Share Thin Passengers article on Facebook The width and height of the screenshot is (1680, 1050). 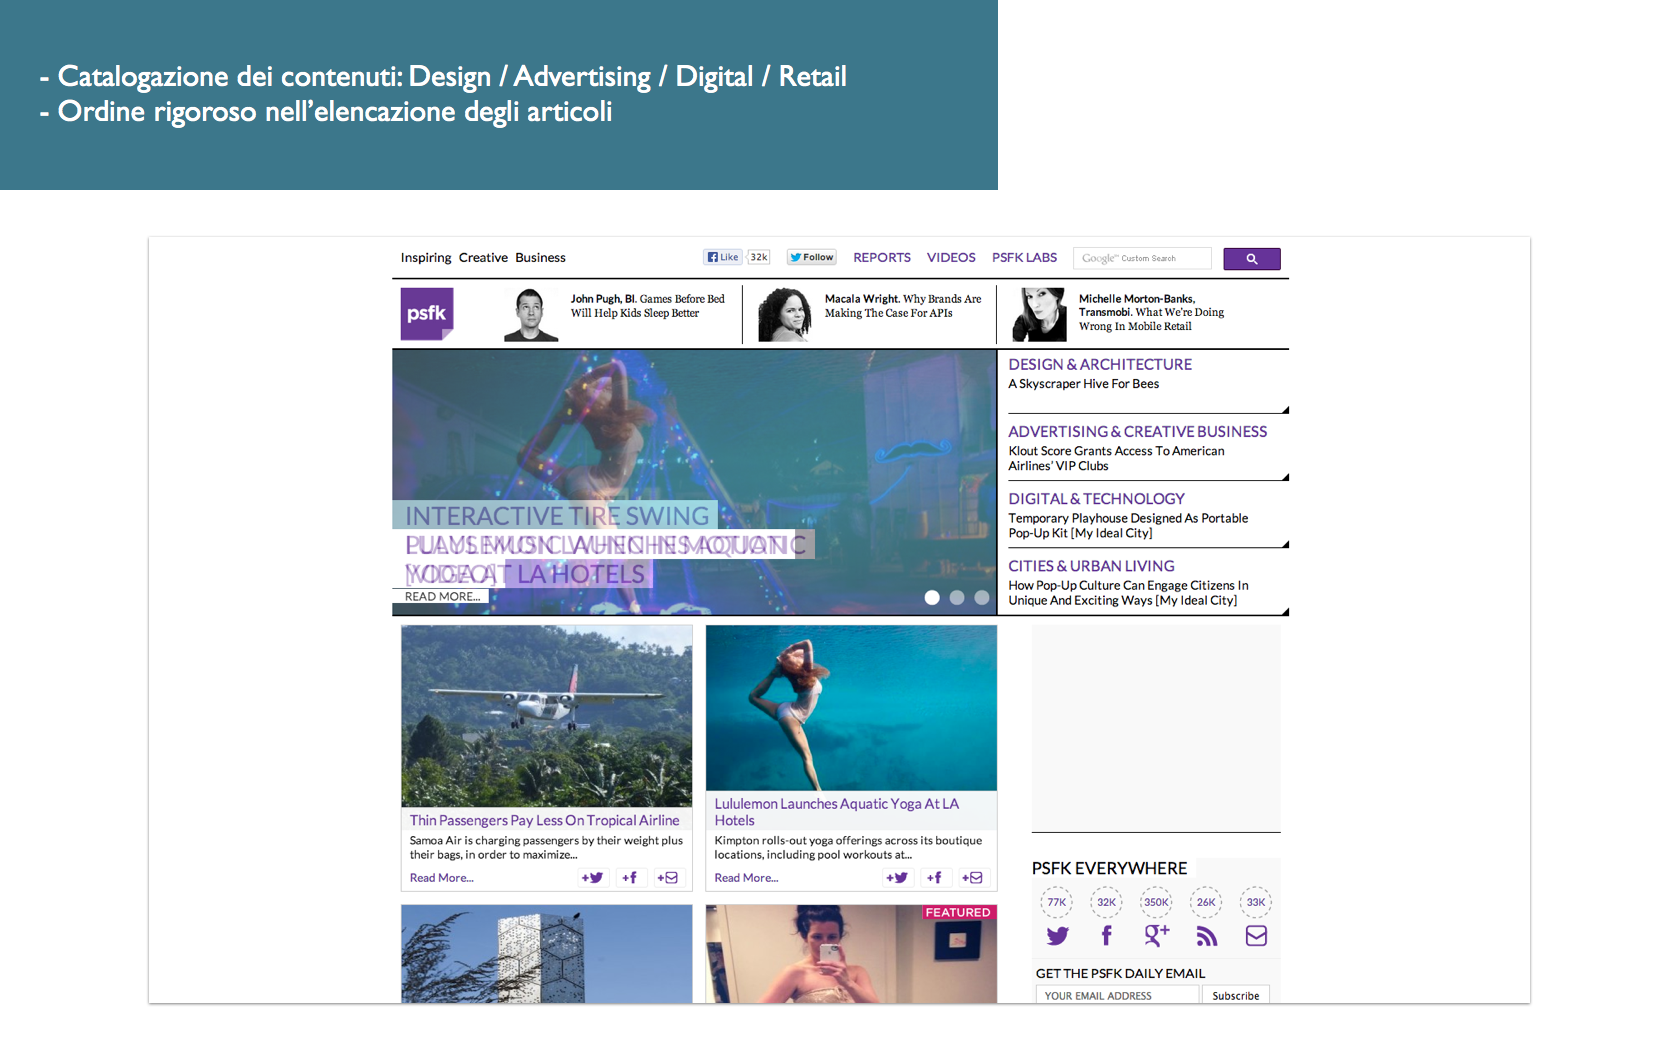pyautogui.click(x=630, y=878)
